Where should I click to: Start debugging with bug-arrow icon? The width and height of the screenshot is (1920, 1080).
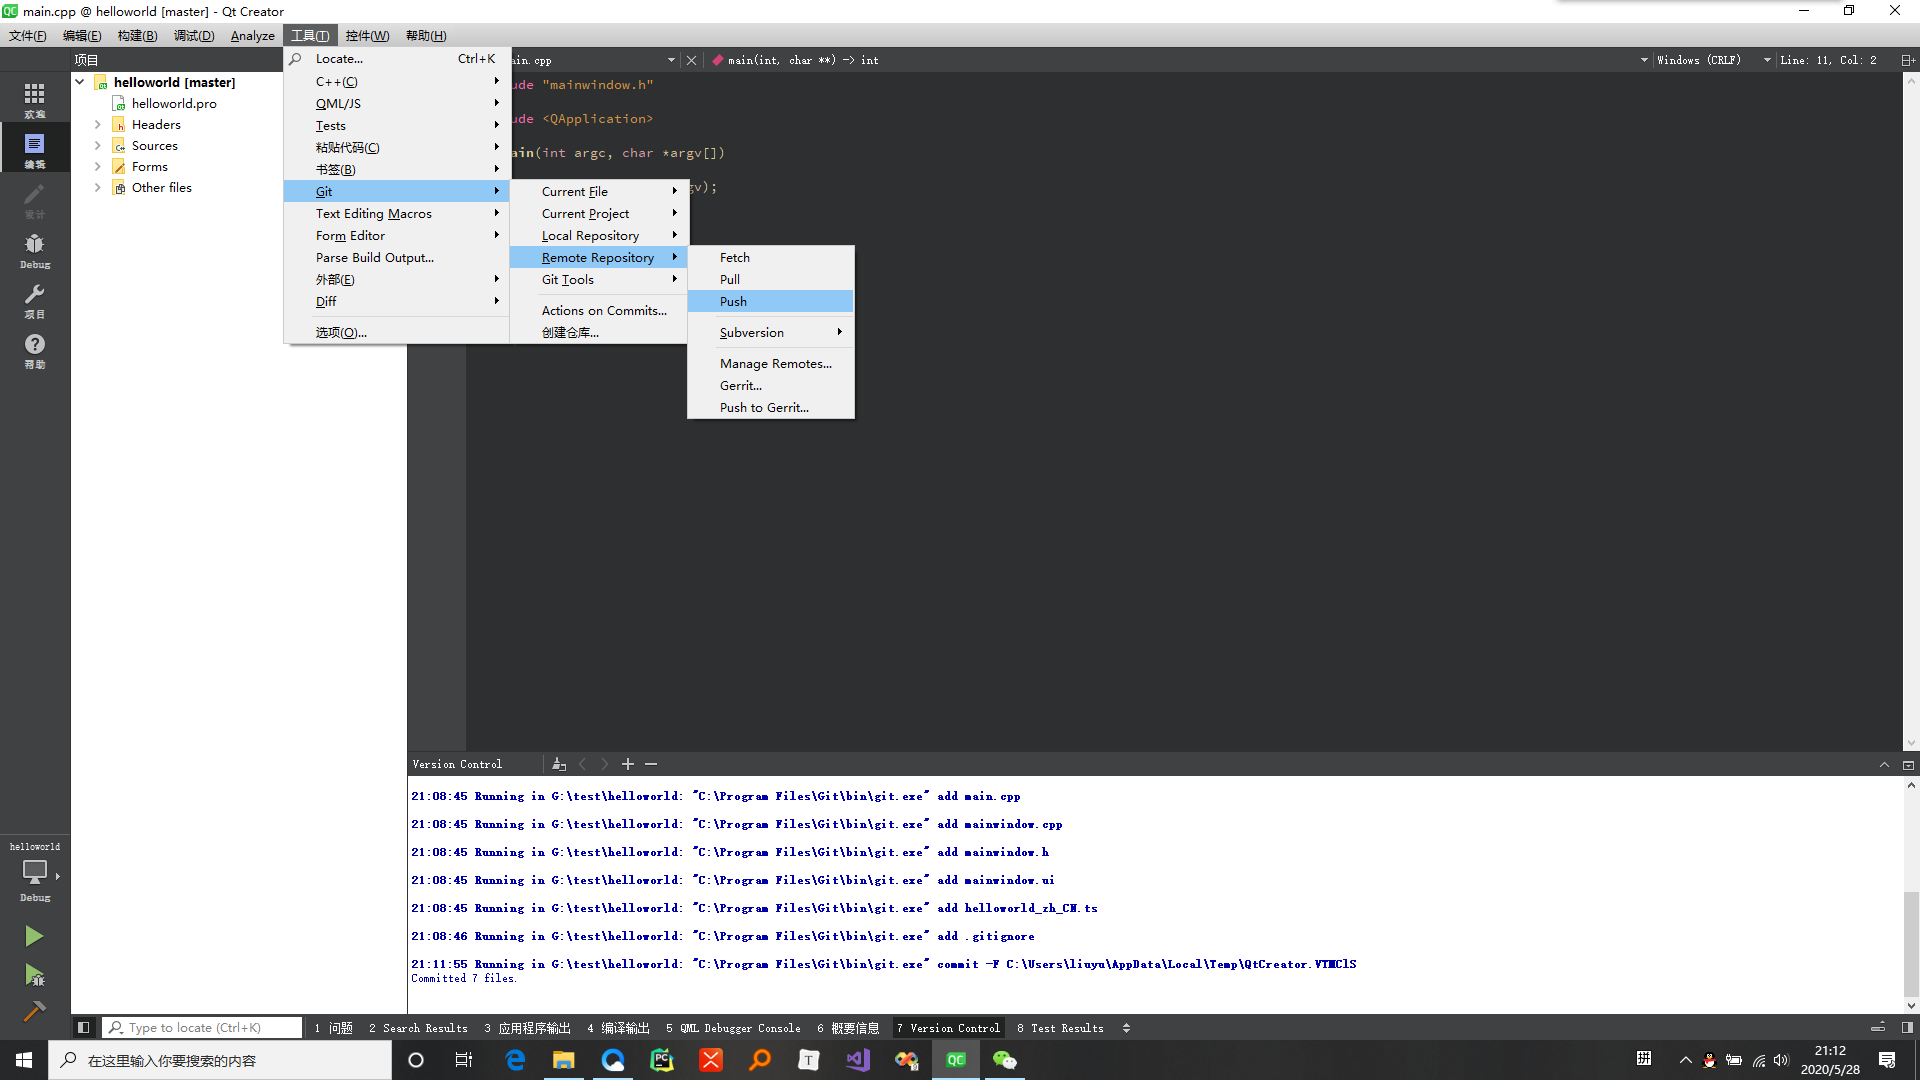click(x=34, y=974)
